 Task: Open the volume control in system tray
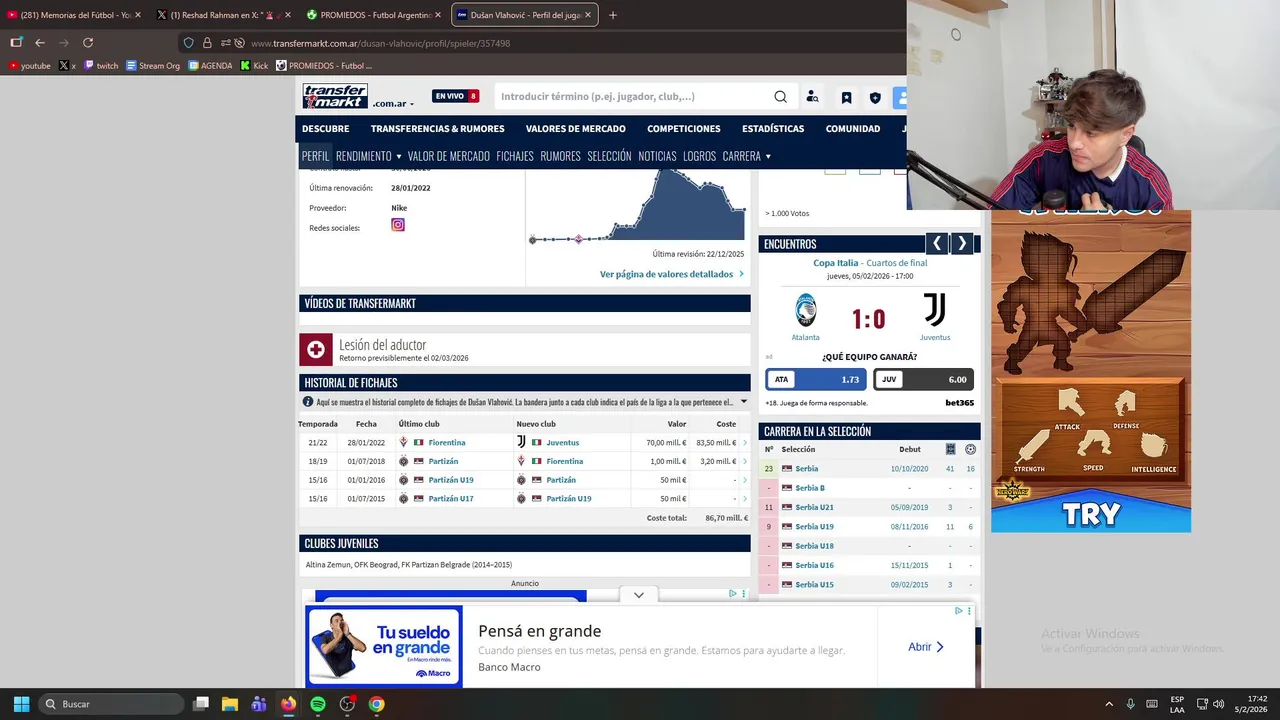[x=1219, y=704]
